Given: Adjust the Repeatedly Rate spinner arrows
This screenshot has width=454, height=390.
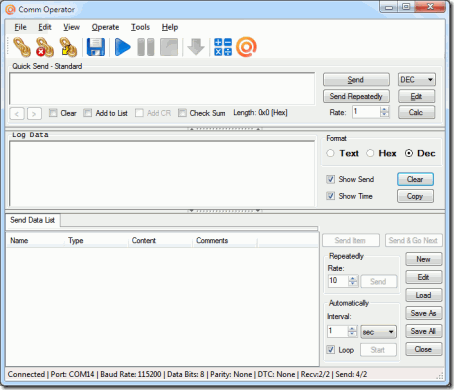Looking at the screenshot, I should (353, 281).
